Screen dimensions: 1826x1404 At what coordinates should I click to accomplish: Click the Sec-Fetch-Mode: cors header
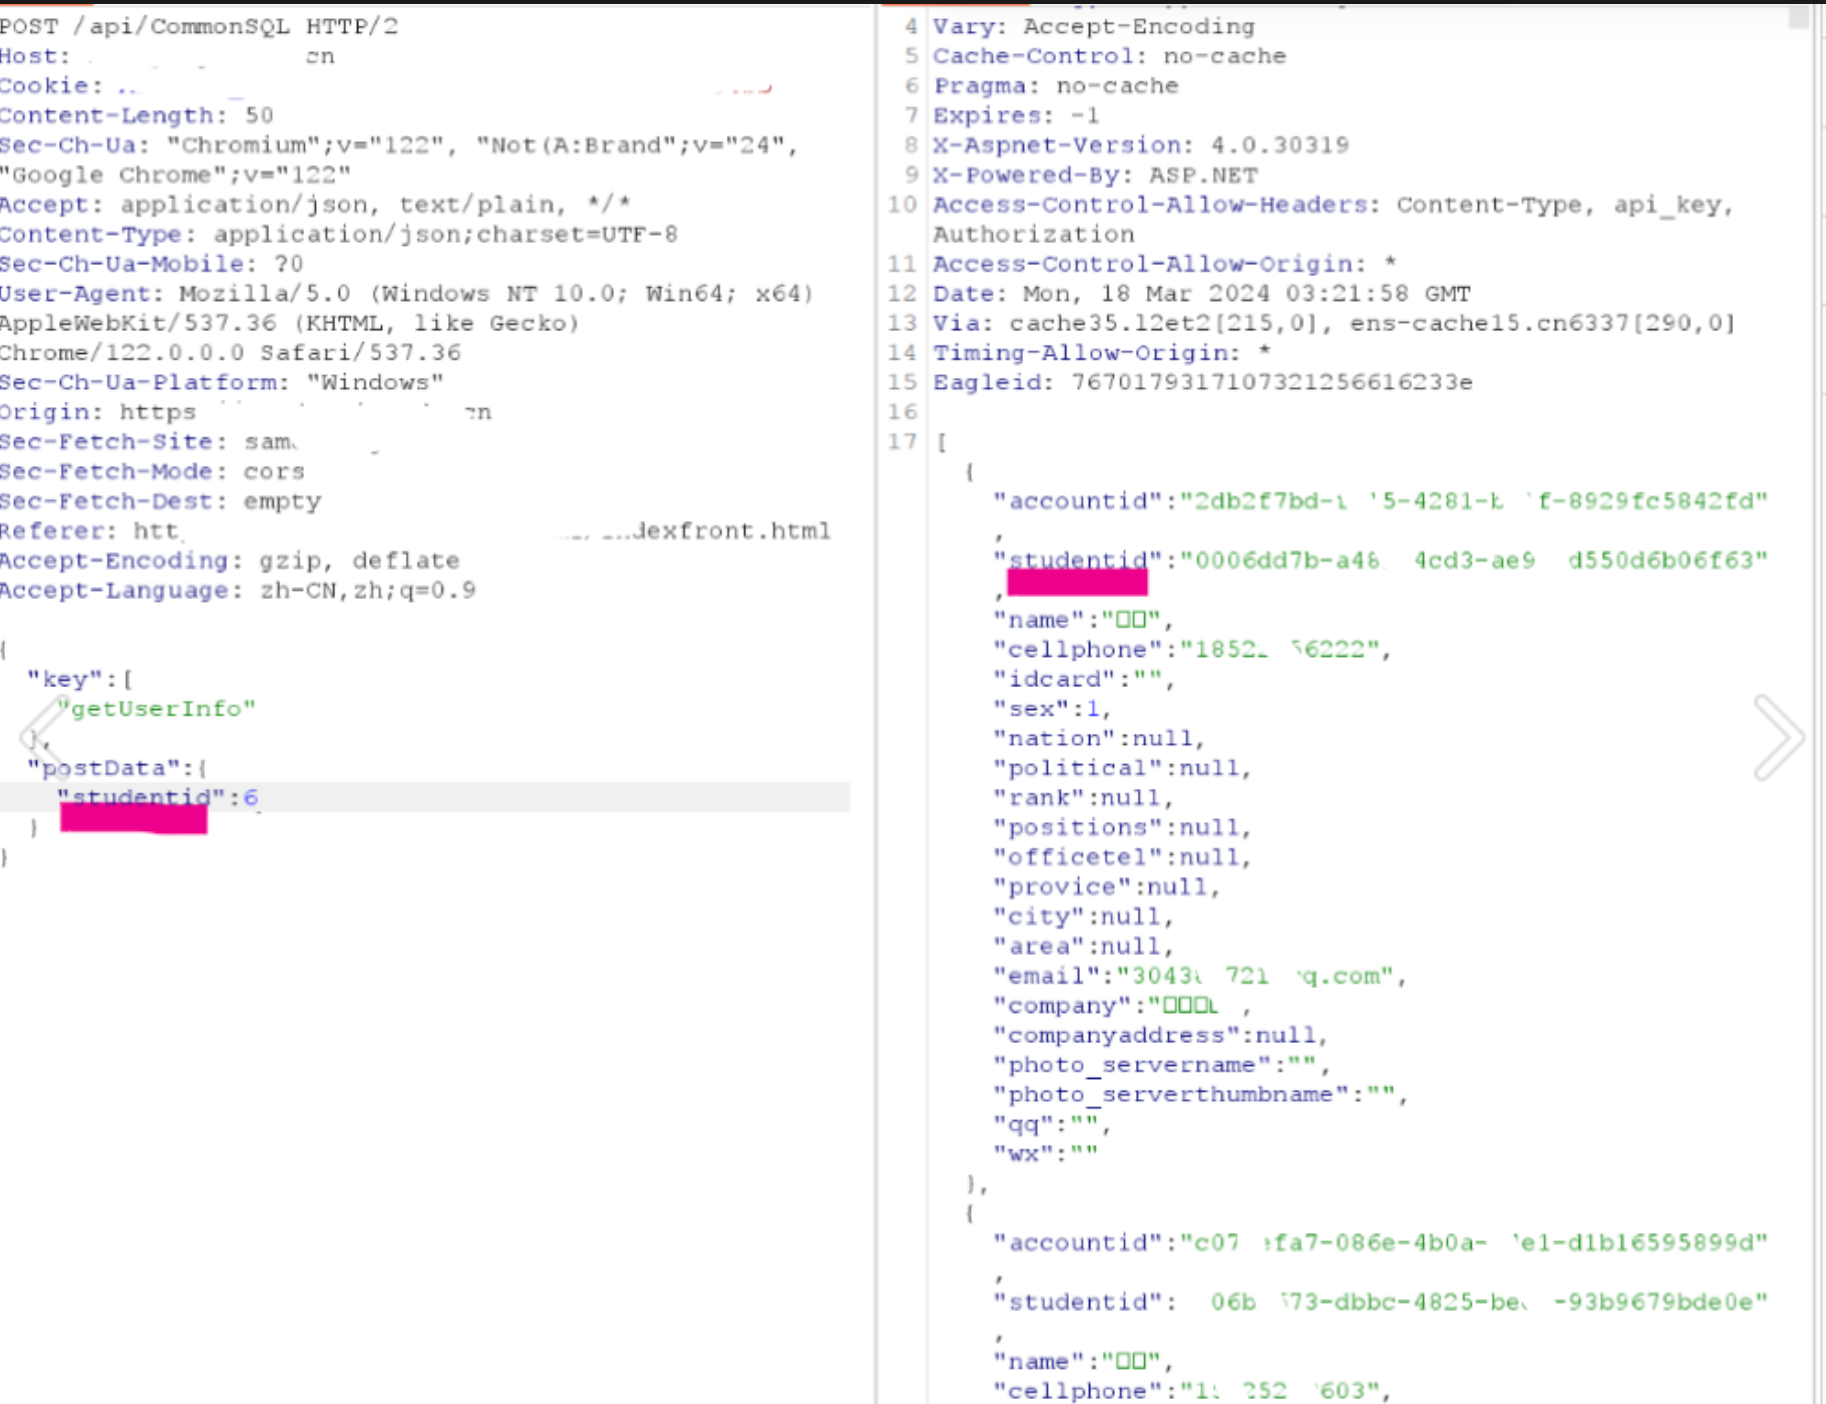pyautogui.click(x=152, y=471)
